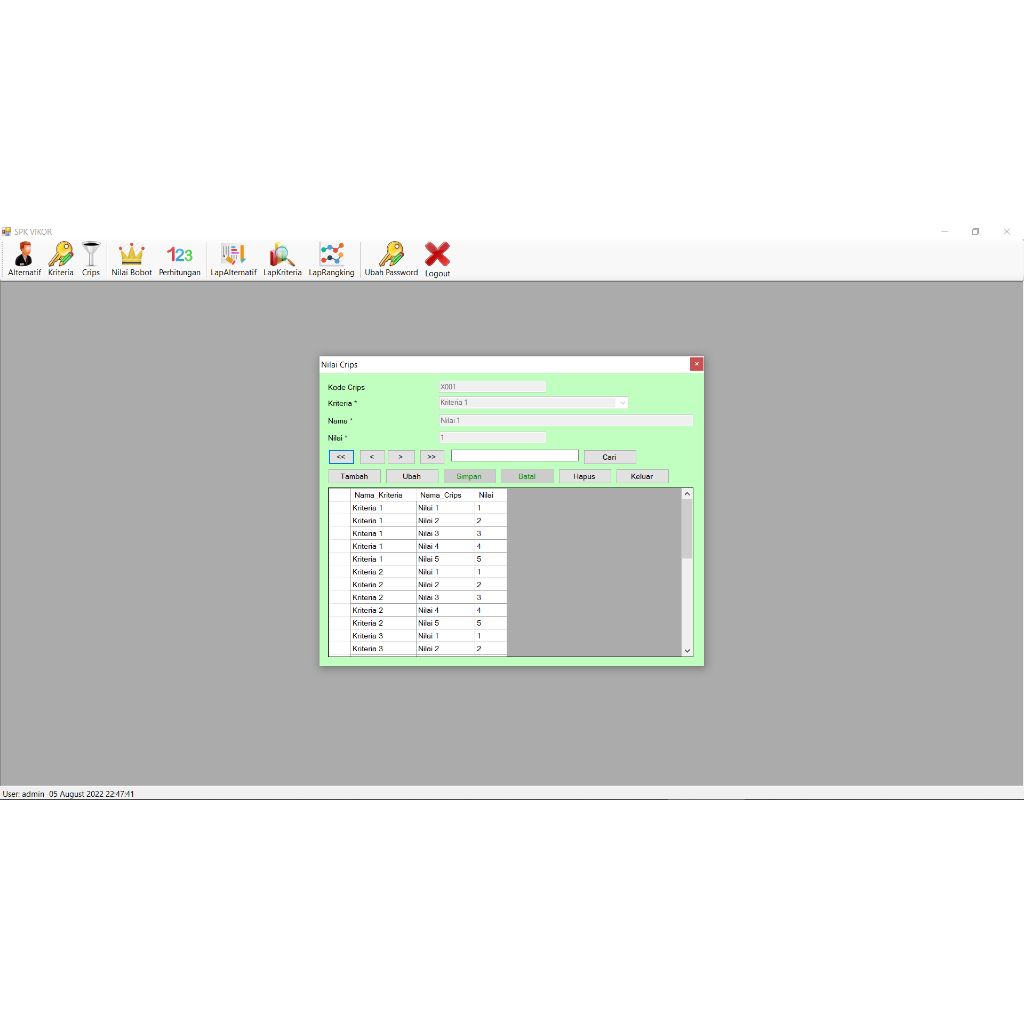This screenshot has height=1024, width=1024.
Task: Open the Perhitungan 123 icon
Action: [x=180, y=259]
